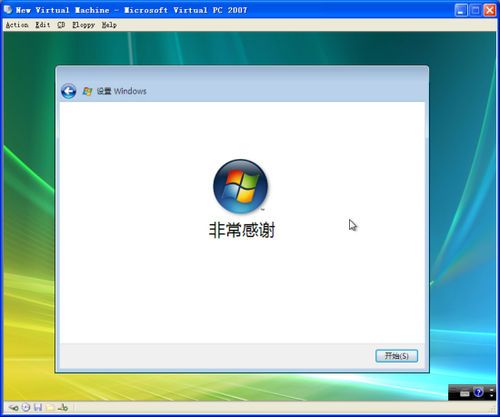Image resolution: width=500 pixels, height=417 pixels.
Task: Click the large Windows Vista orb logo
Action: pyautogui.click(x=240, y=186)
